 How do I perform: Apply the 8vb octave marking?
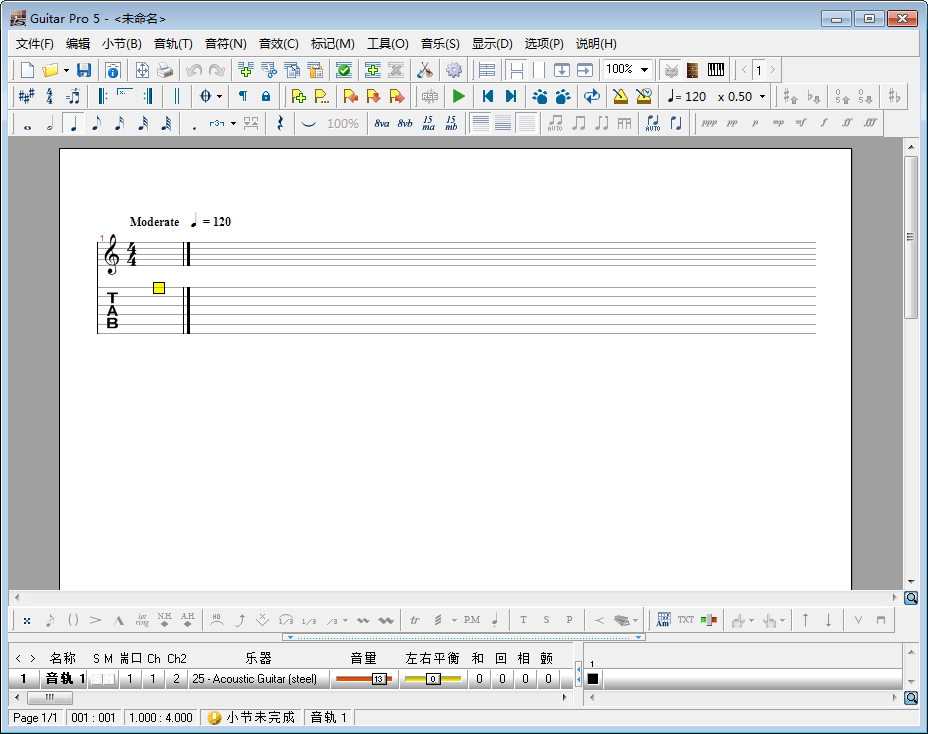(x=405, y=123)
